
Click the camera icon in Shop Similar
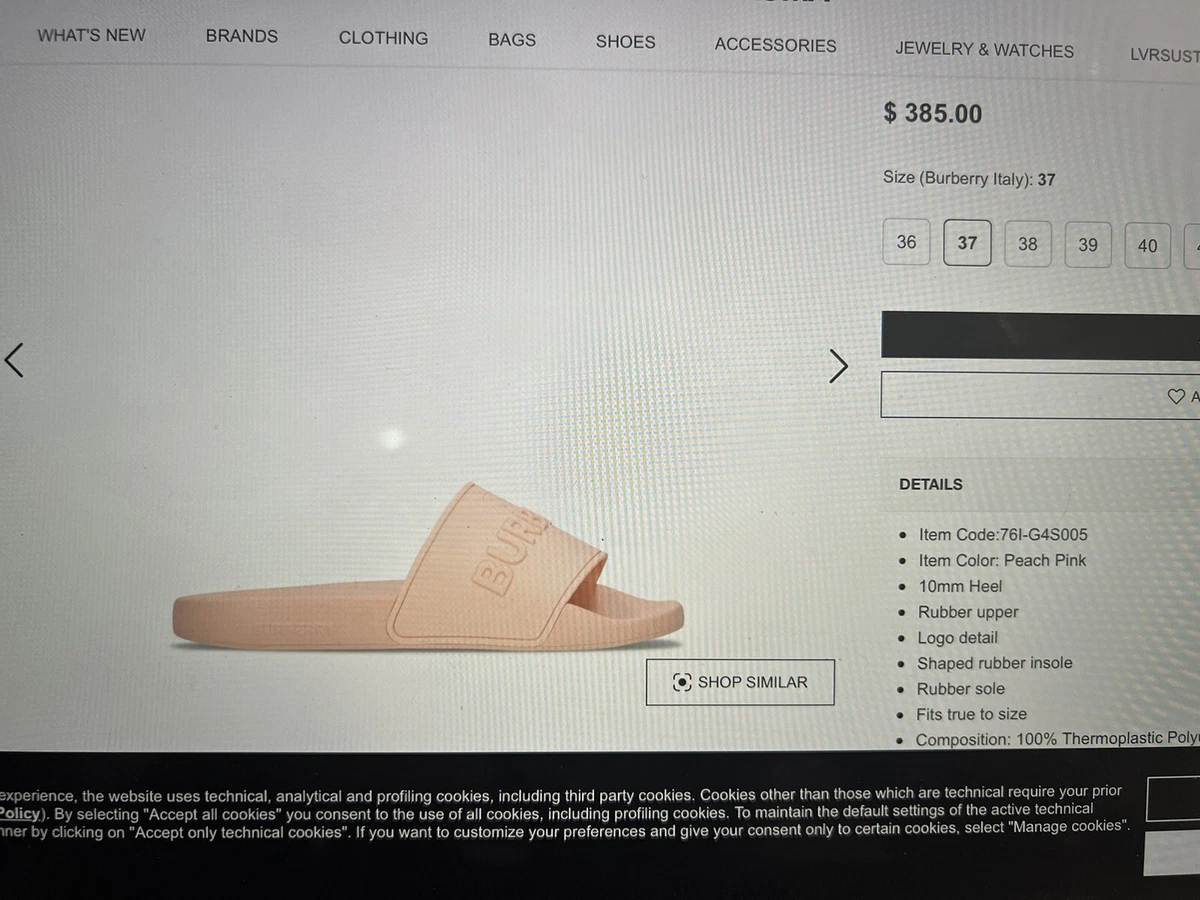point(682,682)
